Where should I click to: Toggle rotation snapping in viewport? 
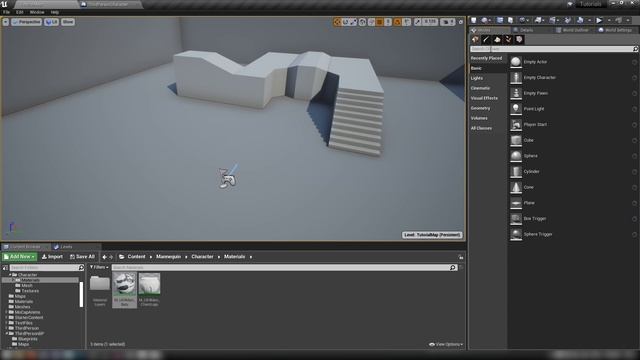click(x=397, y=22)
